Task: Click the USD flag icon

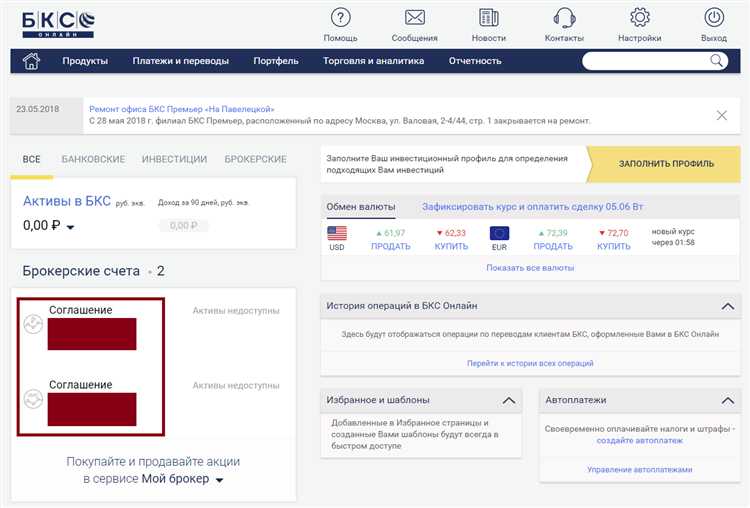Action: (x=337, y=233)
